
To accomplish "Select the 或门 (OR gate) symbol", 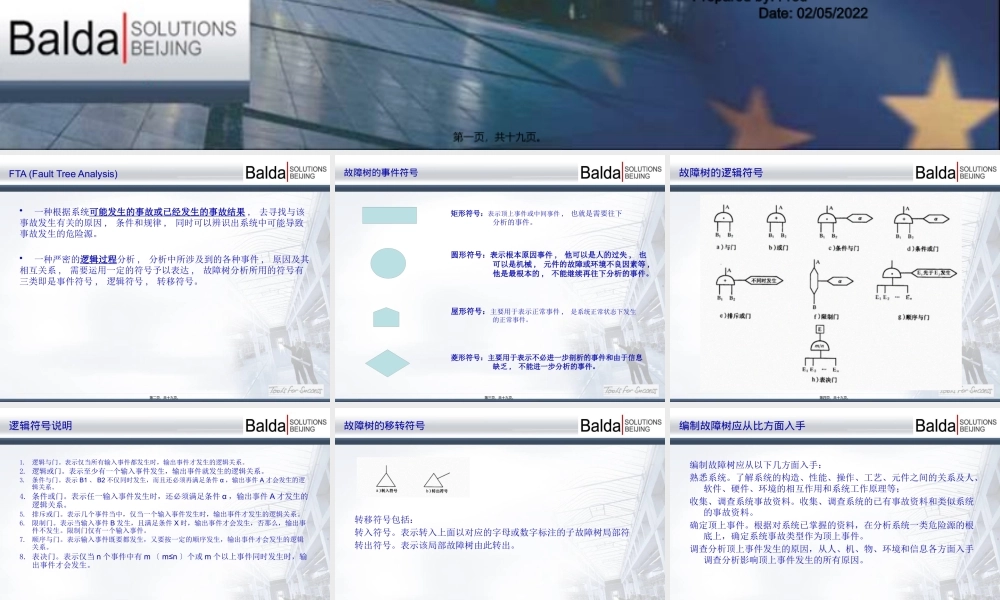I will pyautogui.click(x=775, y=216).
